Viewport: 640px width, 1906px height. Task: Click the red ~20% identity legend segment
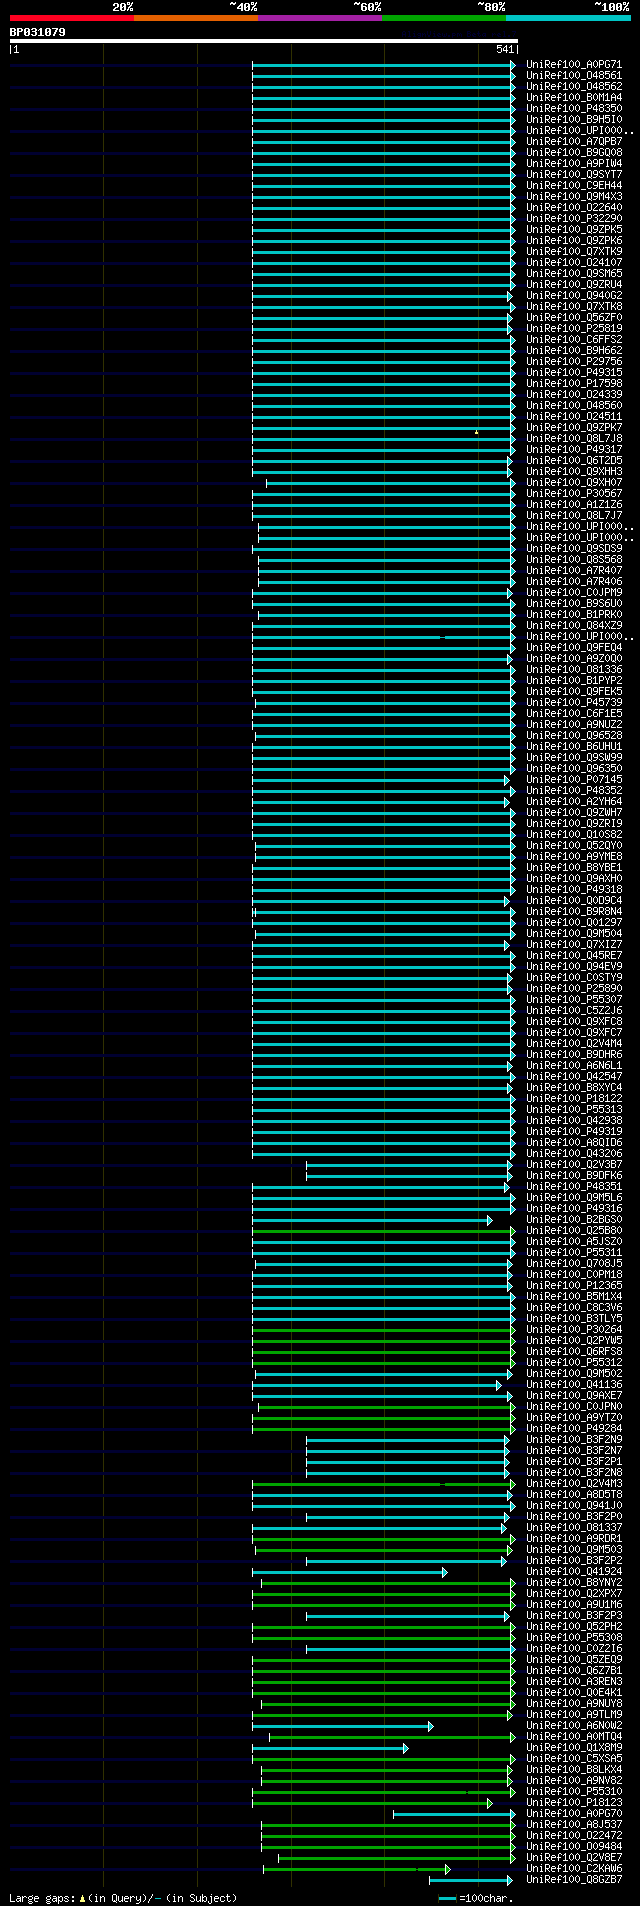coord(71,18)
